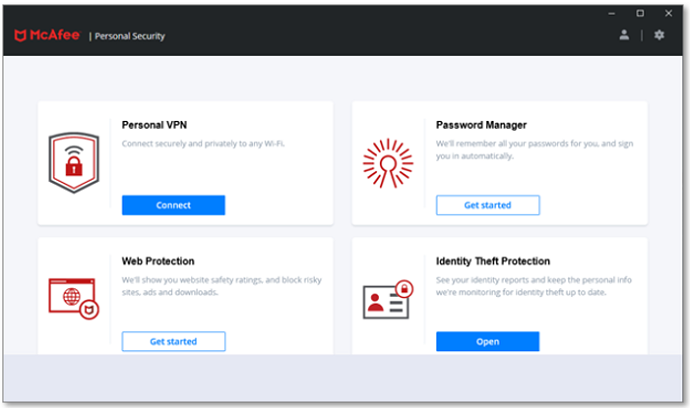
Task: Click Get started under Web Protection
Action: tap(173, 342)
